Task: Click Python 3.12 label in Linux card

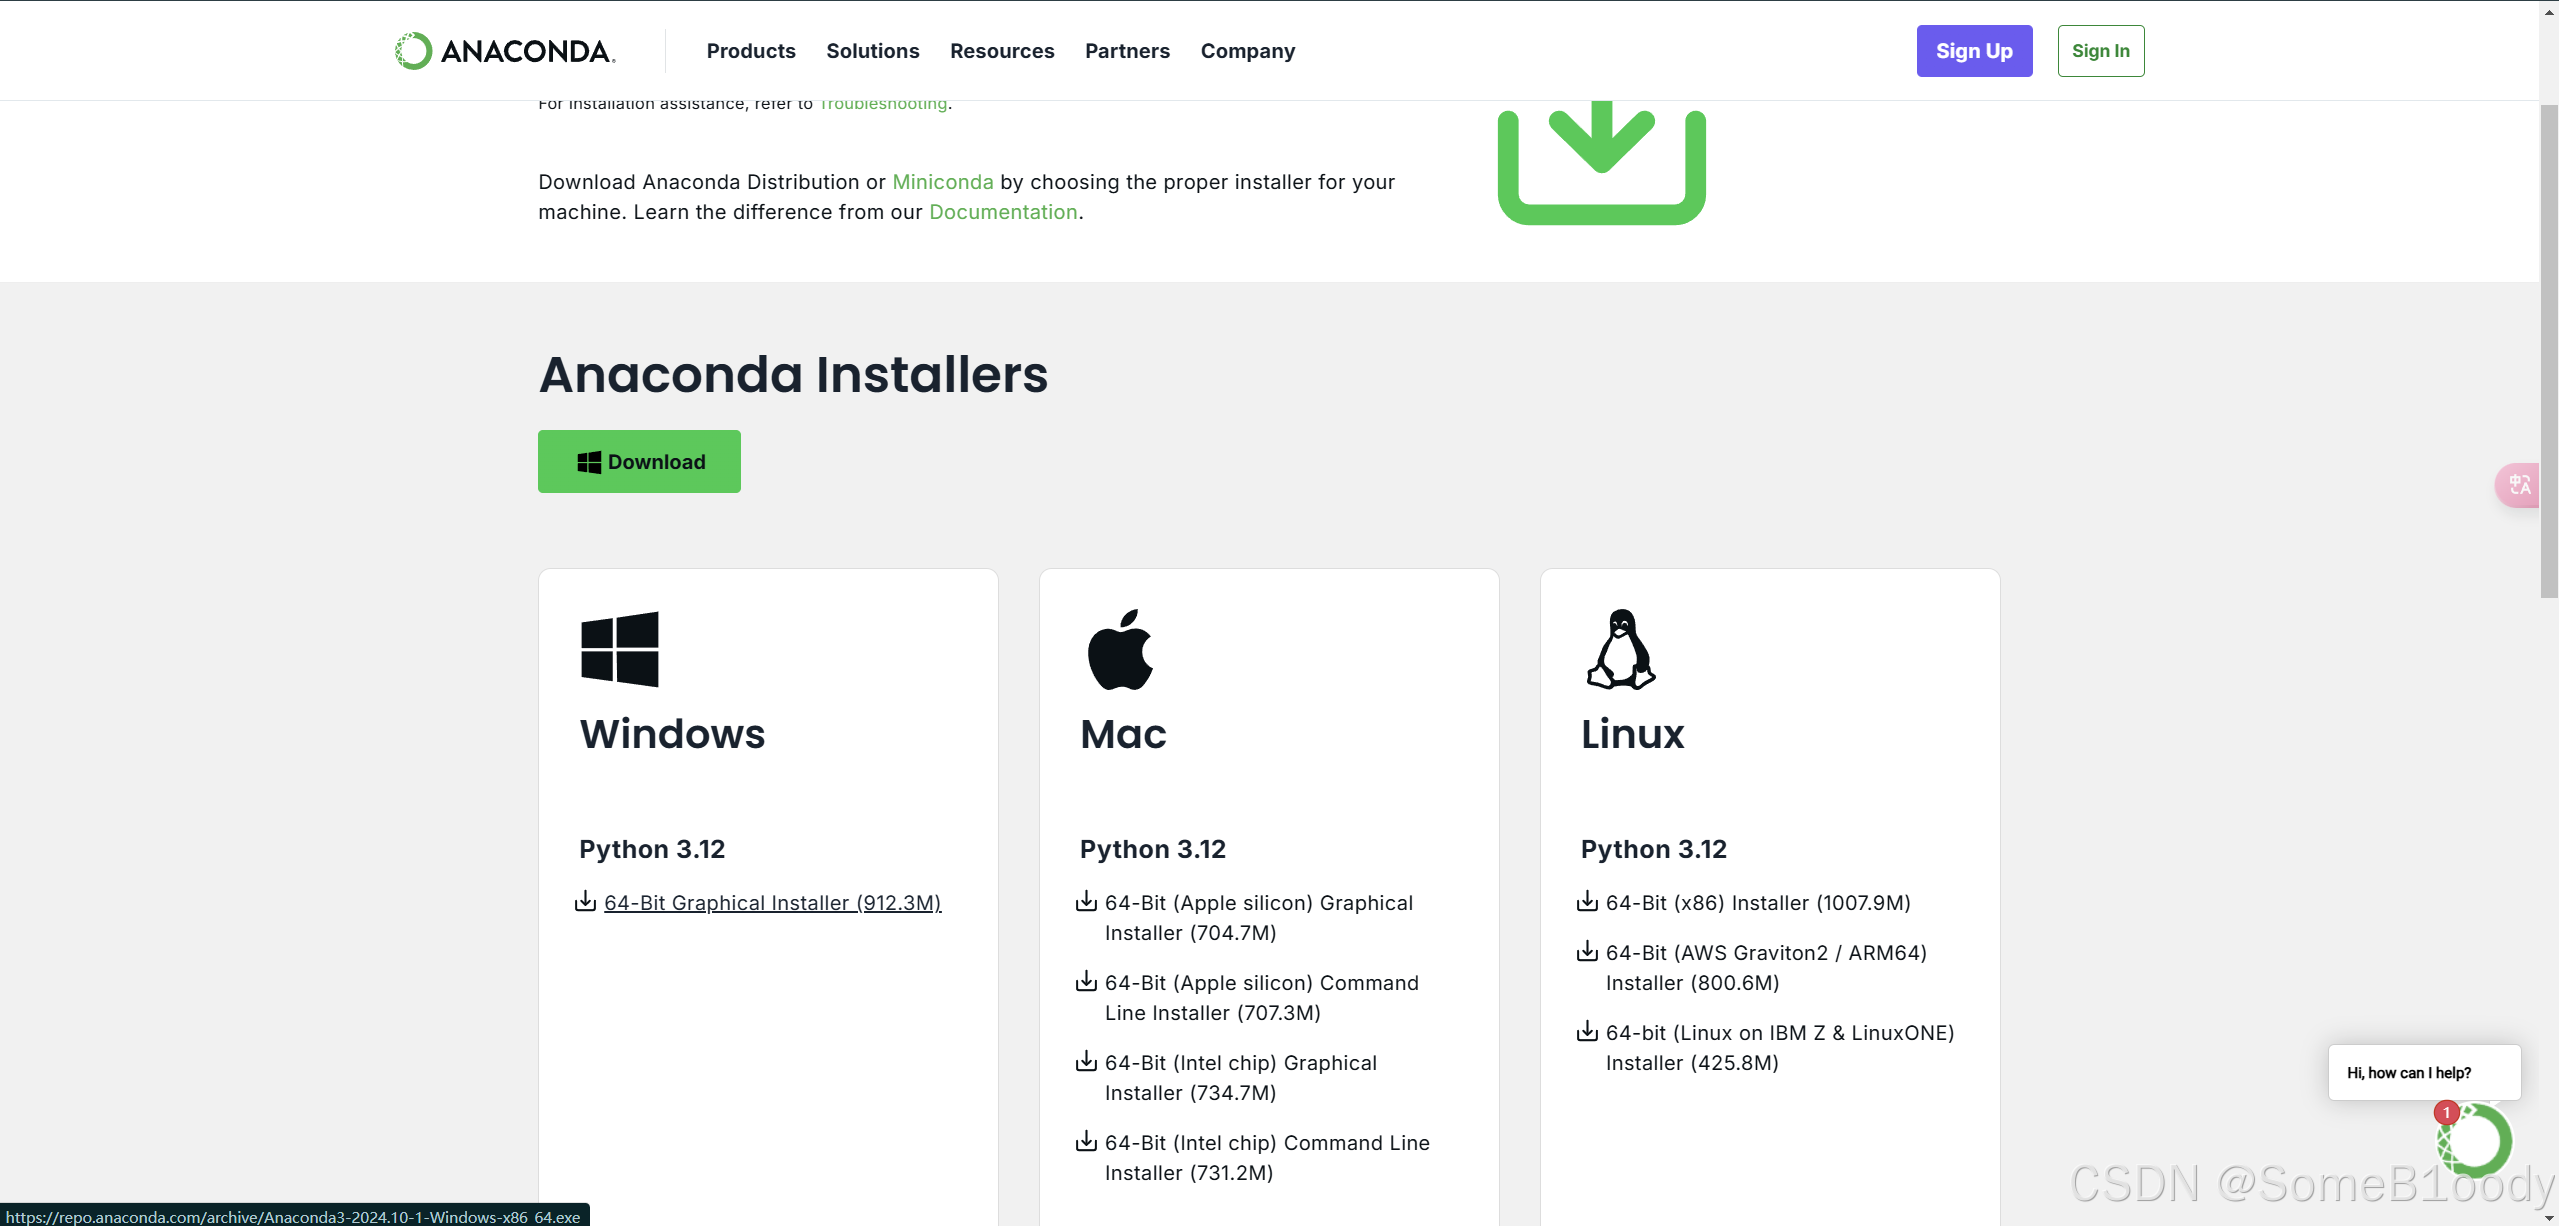Action: coord(1653,849)
